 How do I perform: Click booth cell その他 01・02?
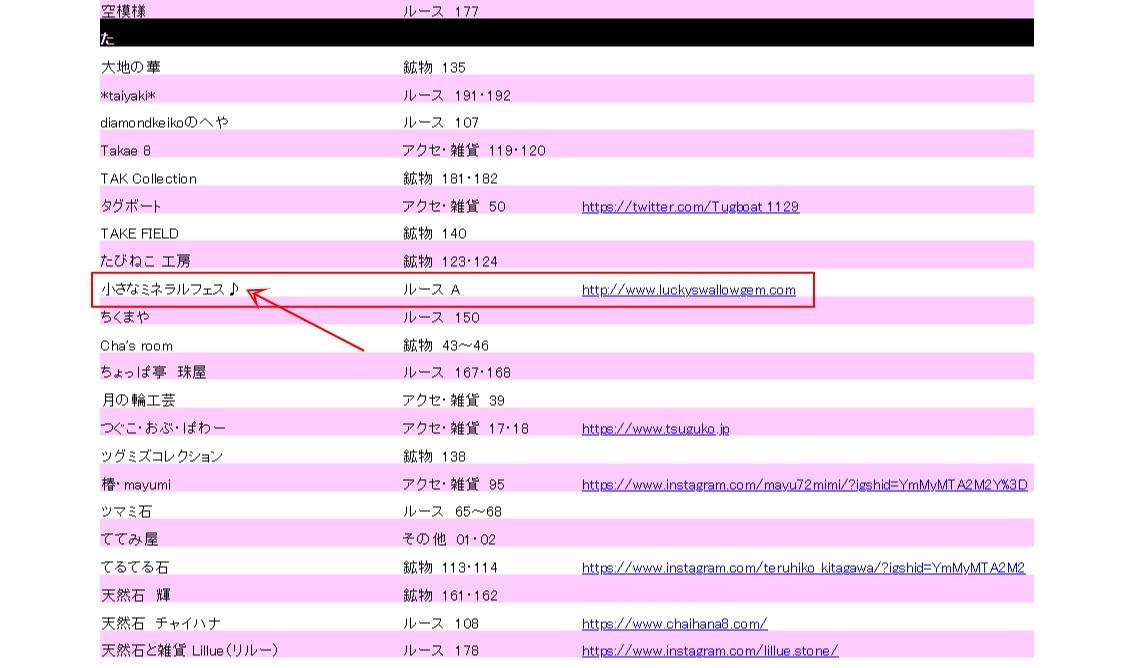tap(450, 539)
